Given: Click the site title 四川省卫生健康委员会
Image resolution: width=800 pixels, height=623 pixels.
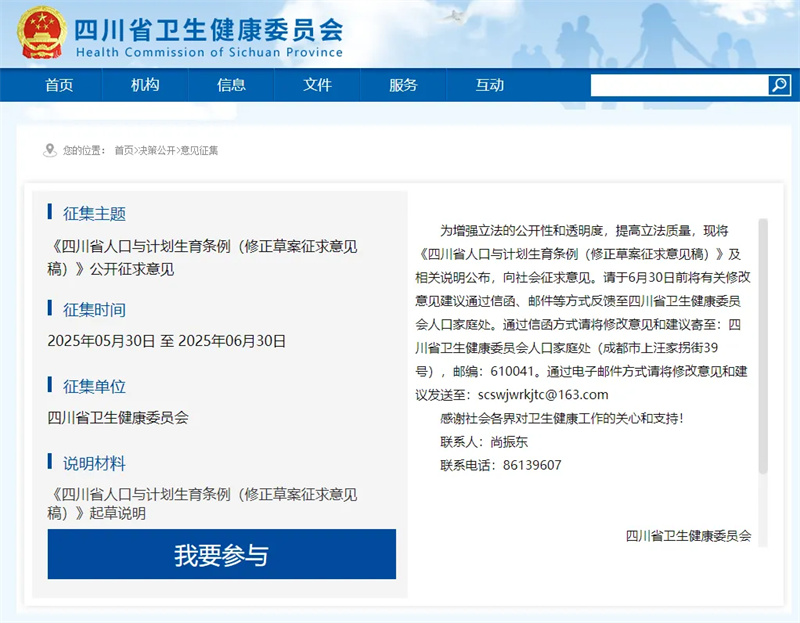Looking at the screenshot, I should 209,30.
